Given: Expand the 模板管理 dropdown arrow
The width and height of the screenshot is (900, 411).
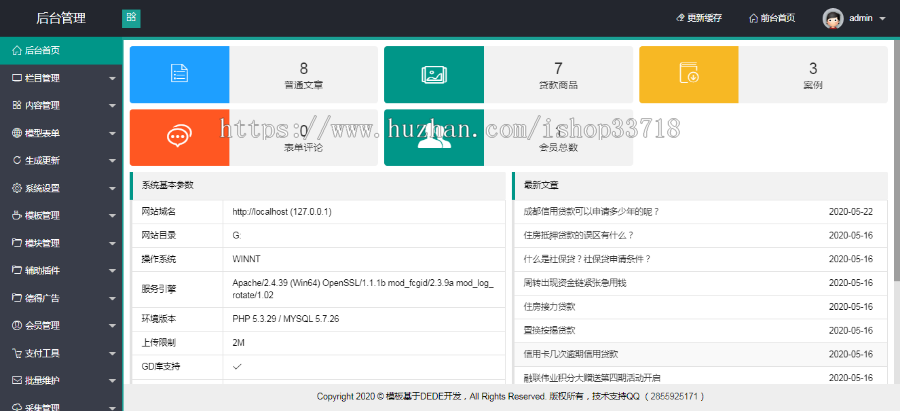Looking at the screenshot, I should coord(112,216).
